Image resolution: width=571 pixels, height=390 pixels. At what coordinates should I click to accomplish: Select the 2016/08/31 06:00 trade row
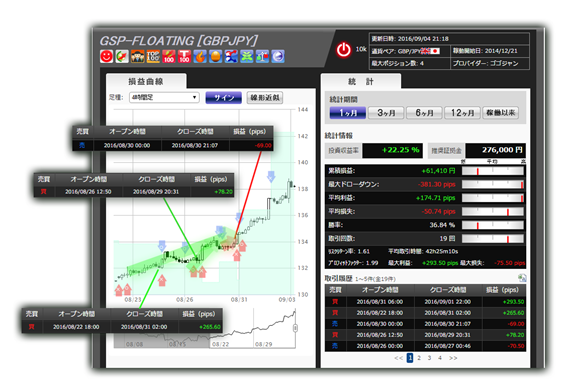tap(425, 302)
